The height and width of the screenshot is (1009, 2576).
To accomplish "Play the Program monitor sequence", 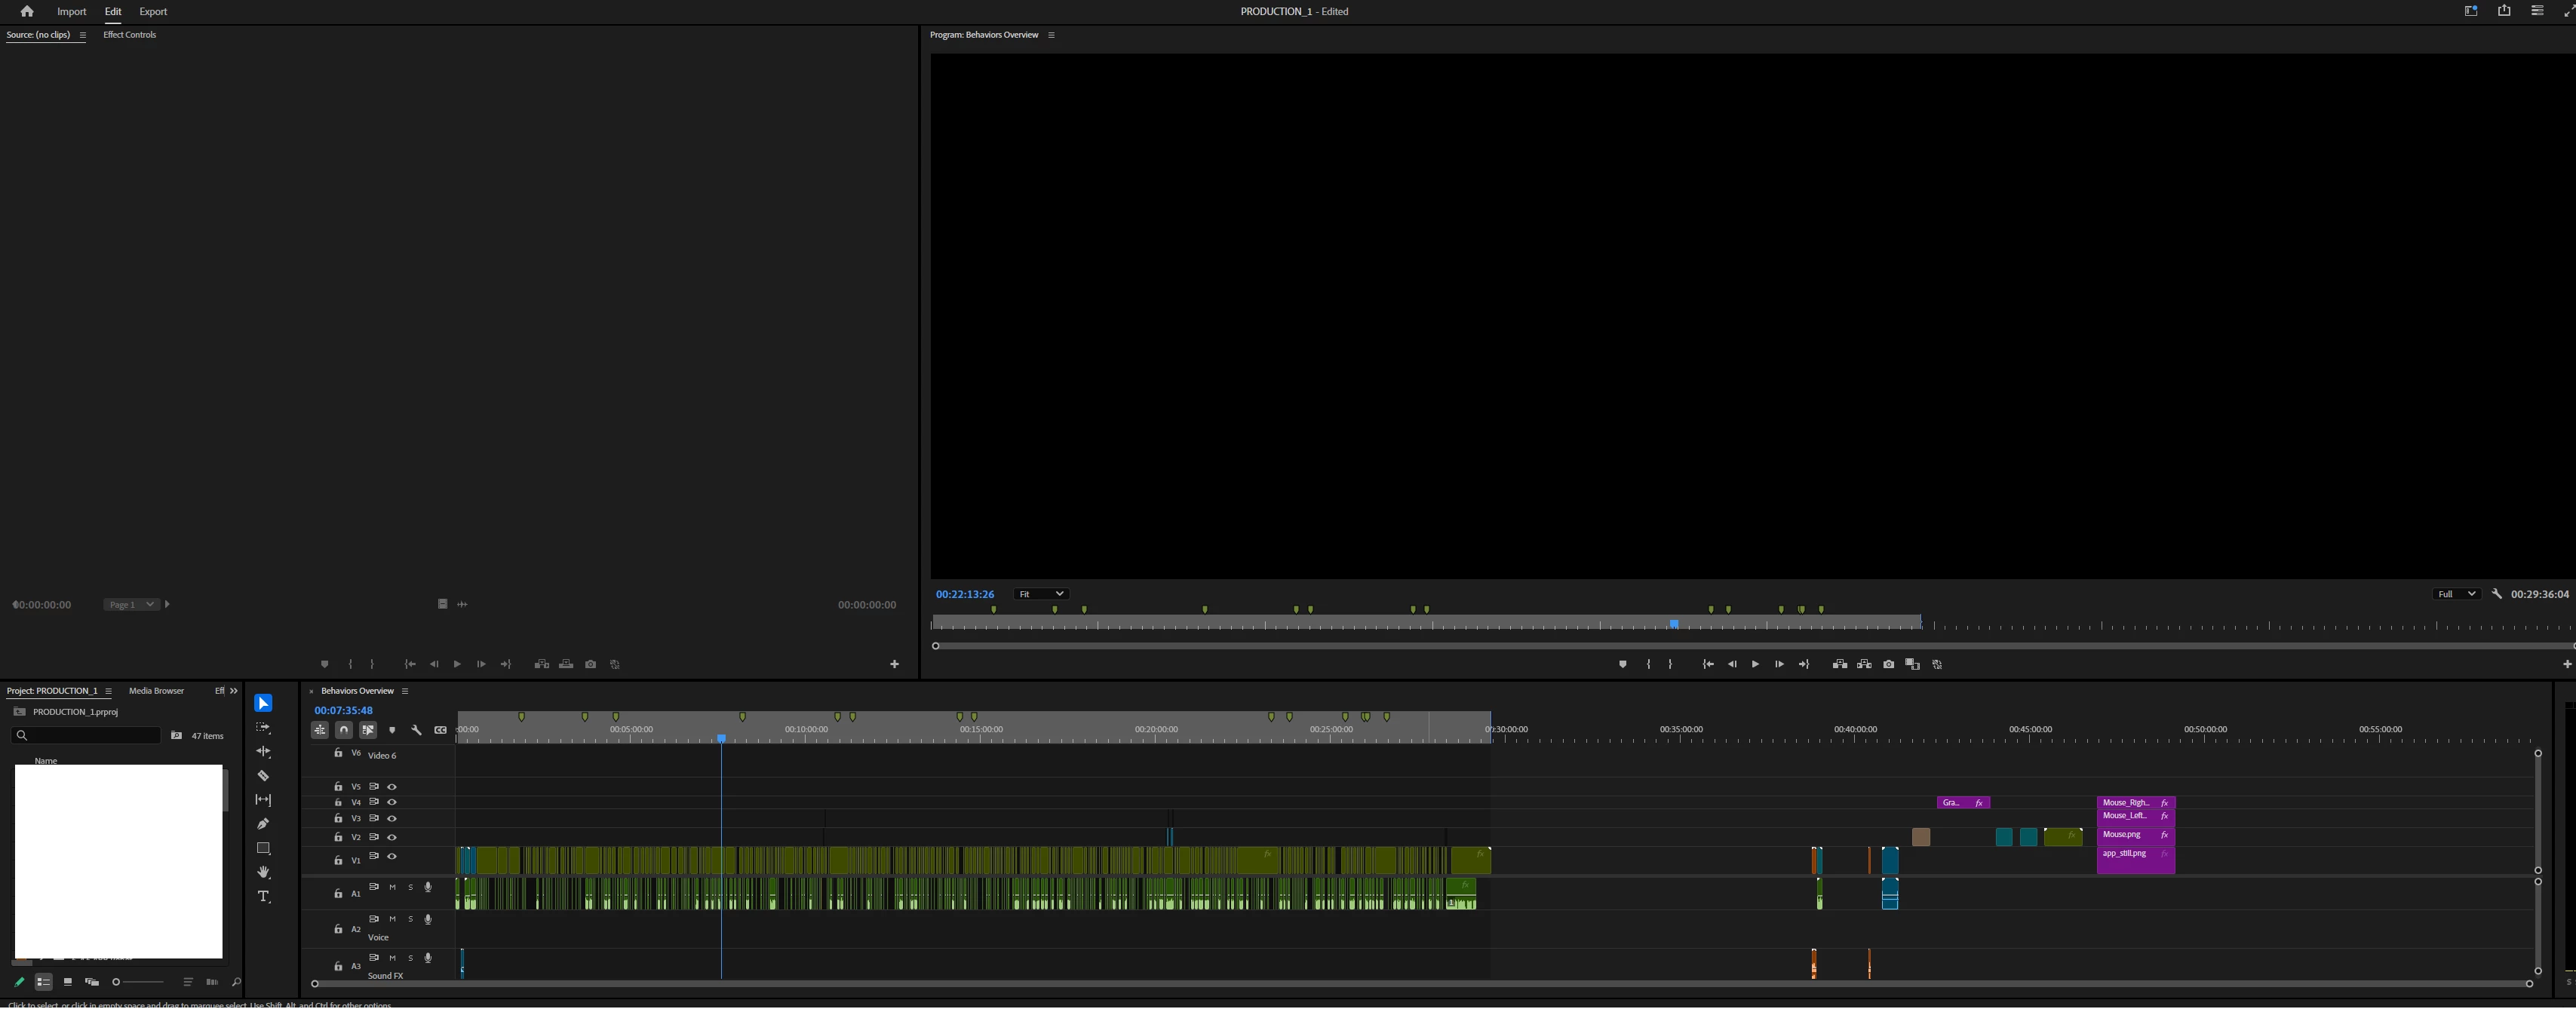I will coord(1755,665).
